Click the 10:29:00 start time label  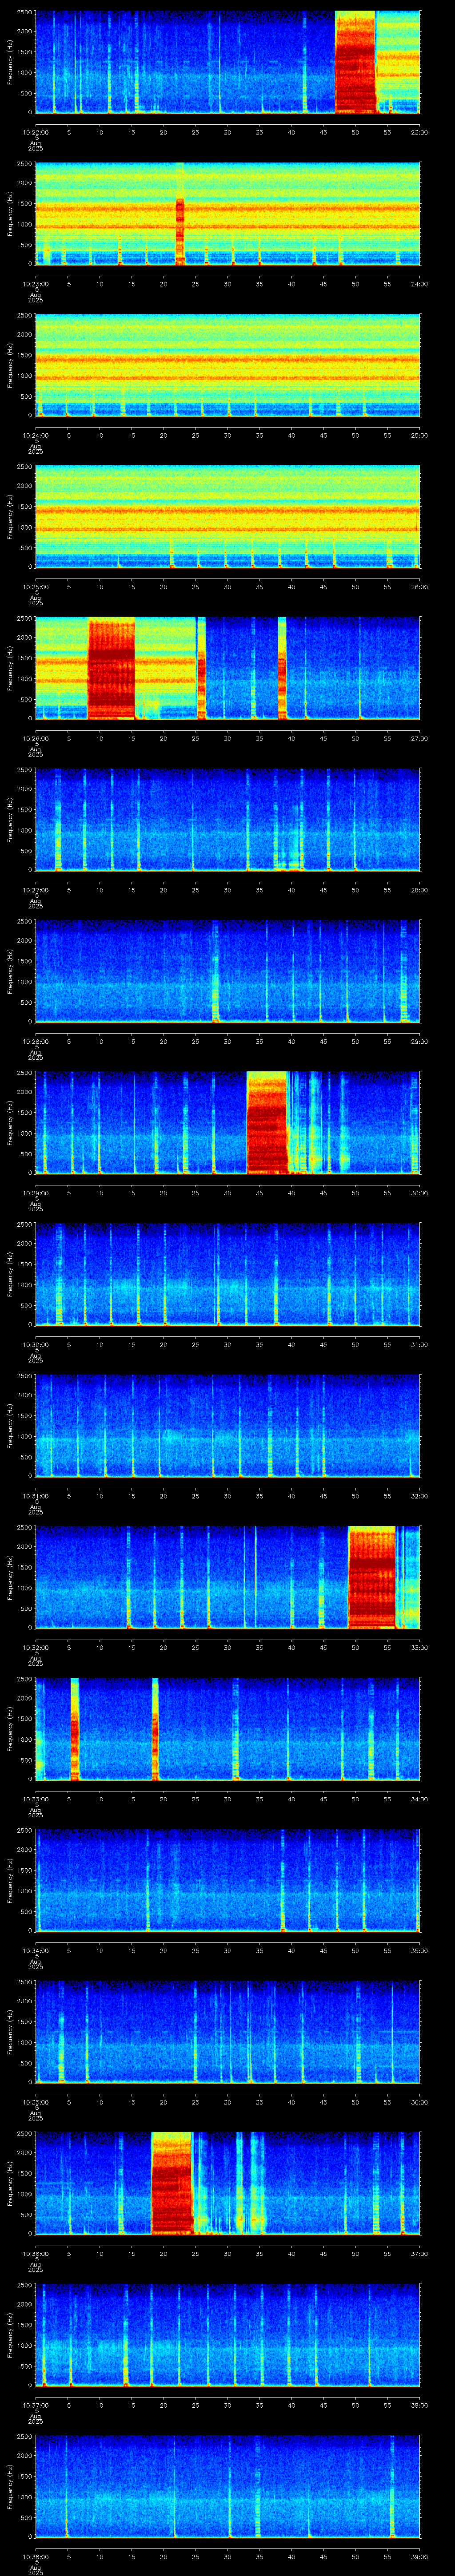35,1193
